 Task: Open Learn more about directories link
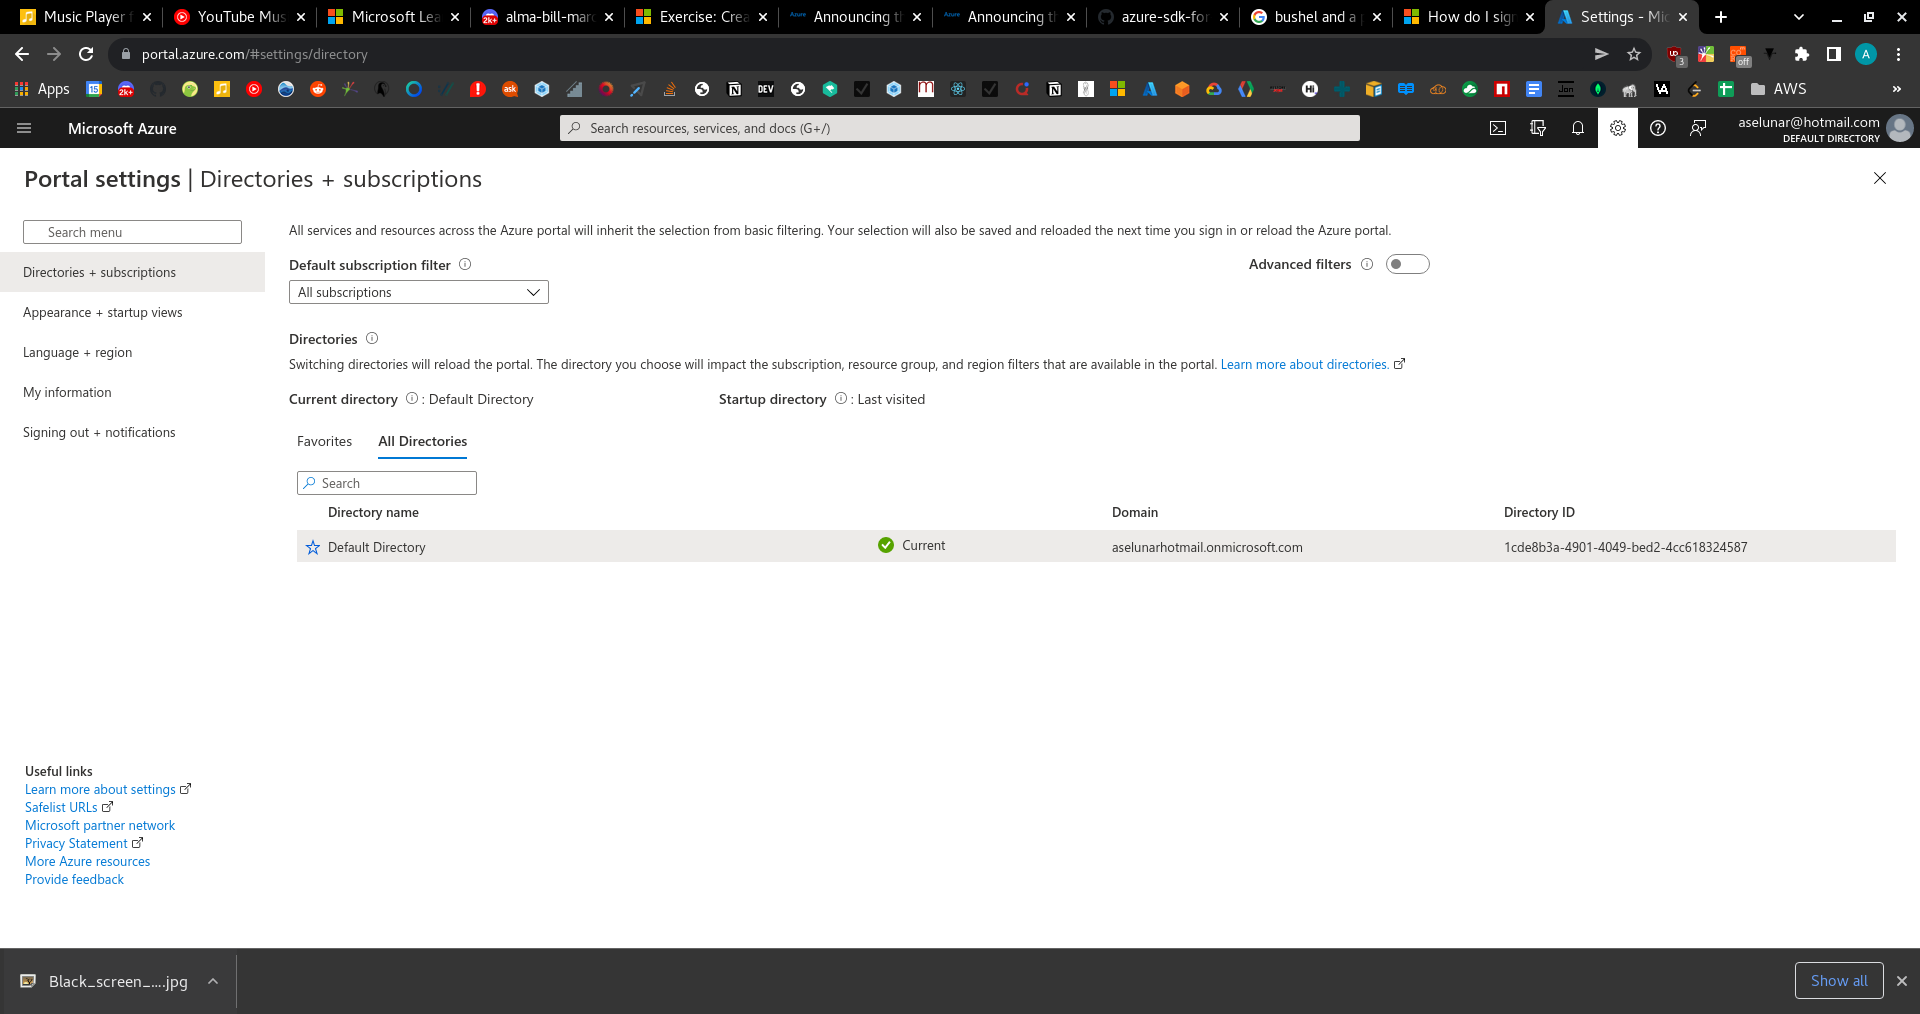pyautogui.click(x=1305, y=364)
